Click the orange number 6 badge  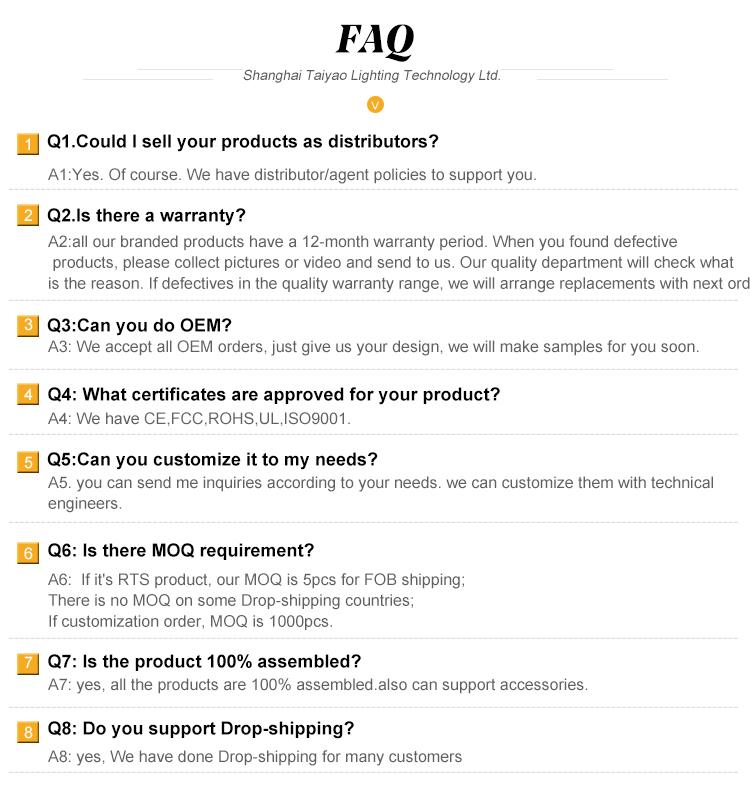29,552
